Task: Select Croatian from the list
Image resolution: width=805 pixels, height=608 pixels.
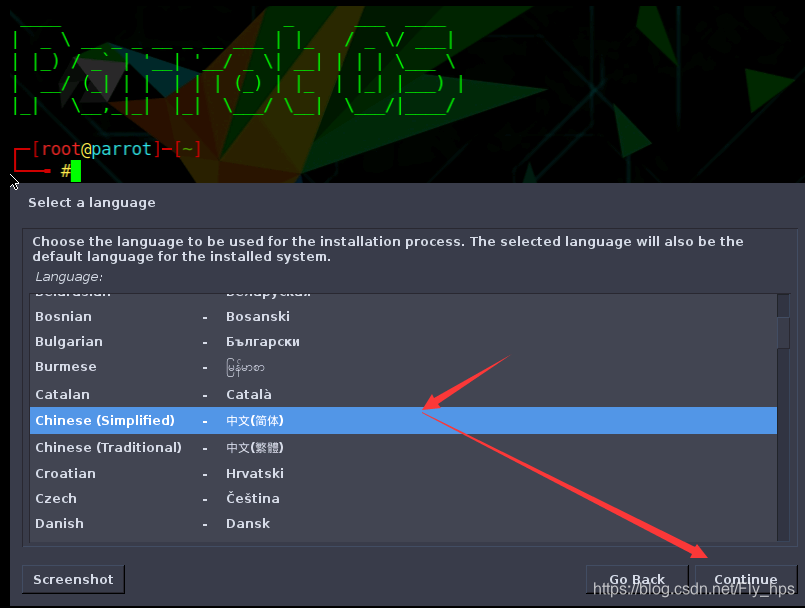Action: click(403, 473)
